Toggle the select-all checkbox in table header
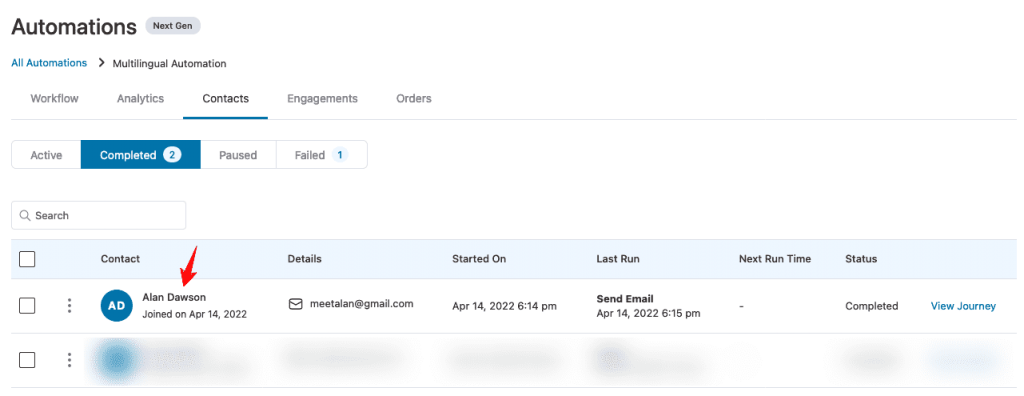The width and height of the screenshot is (1024, 396). click(x=27, y=259)
